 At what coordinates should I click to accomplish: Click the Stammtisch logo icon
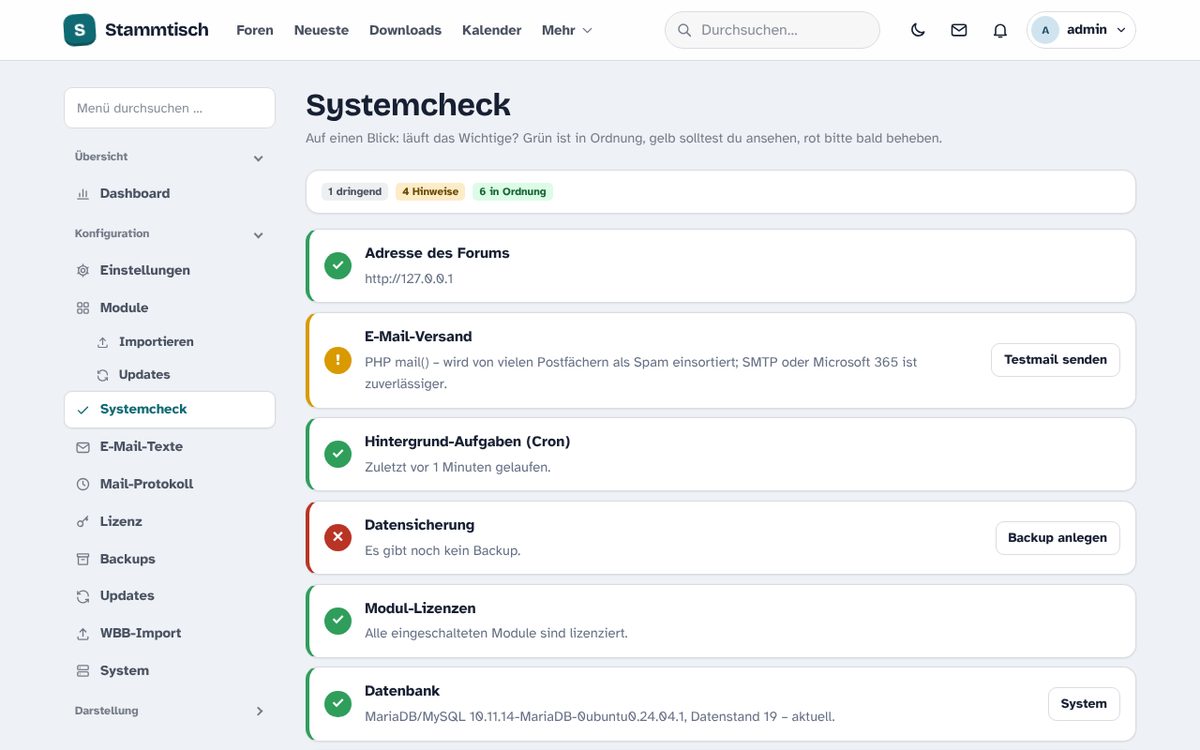click(80, 30)
